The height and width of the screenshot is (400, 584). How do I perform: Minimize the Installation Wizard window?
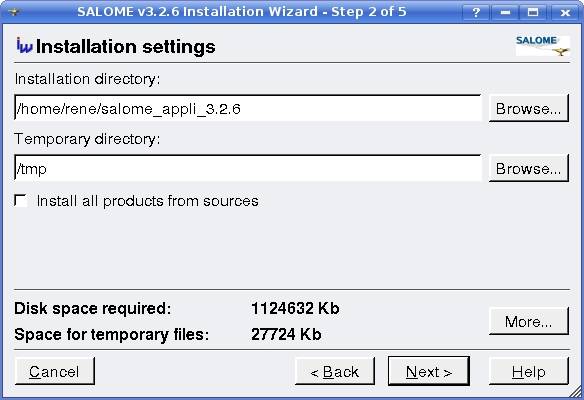point(505,13)
